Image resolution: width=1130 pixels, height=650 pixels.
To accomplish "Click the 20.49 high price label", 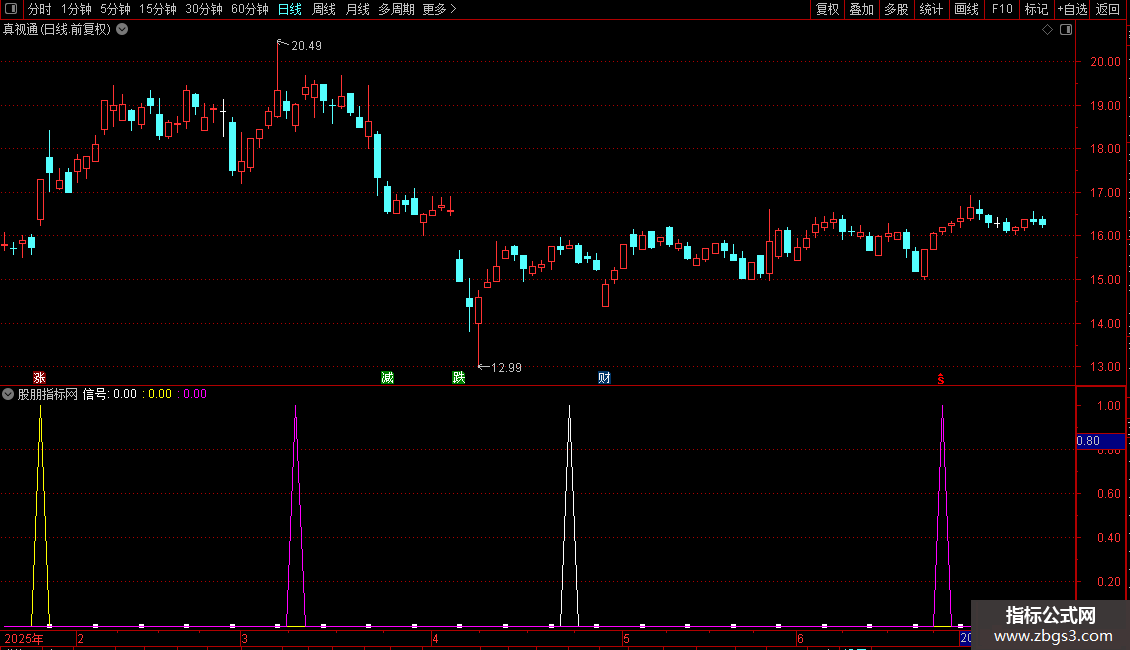I will (306, 46).
